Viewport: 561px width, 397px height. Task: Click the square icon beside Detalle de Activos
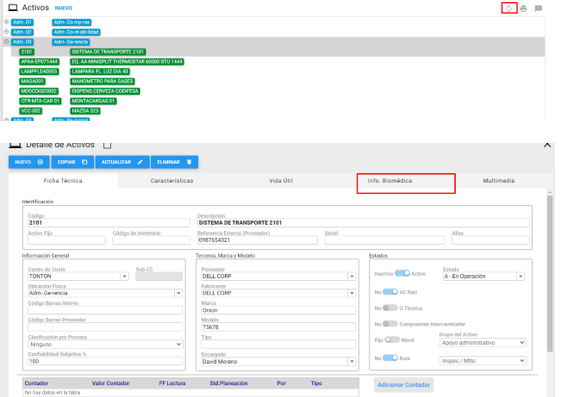click(107, 145)
